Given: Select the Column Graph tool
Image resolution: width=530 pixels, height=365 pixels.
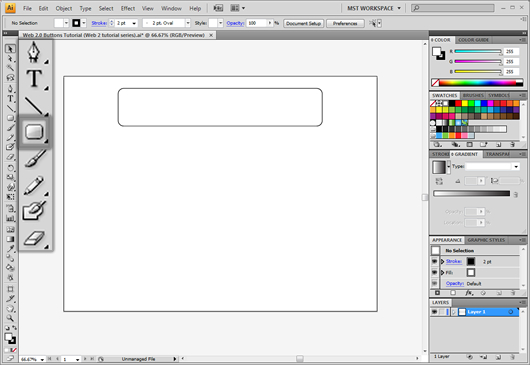Looking at the screenshot, I should (10, 218).
